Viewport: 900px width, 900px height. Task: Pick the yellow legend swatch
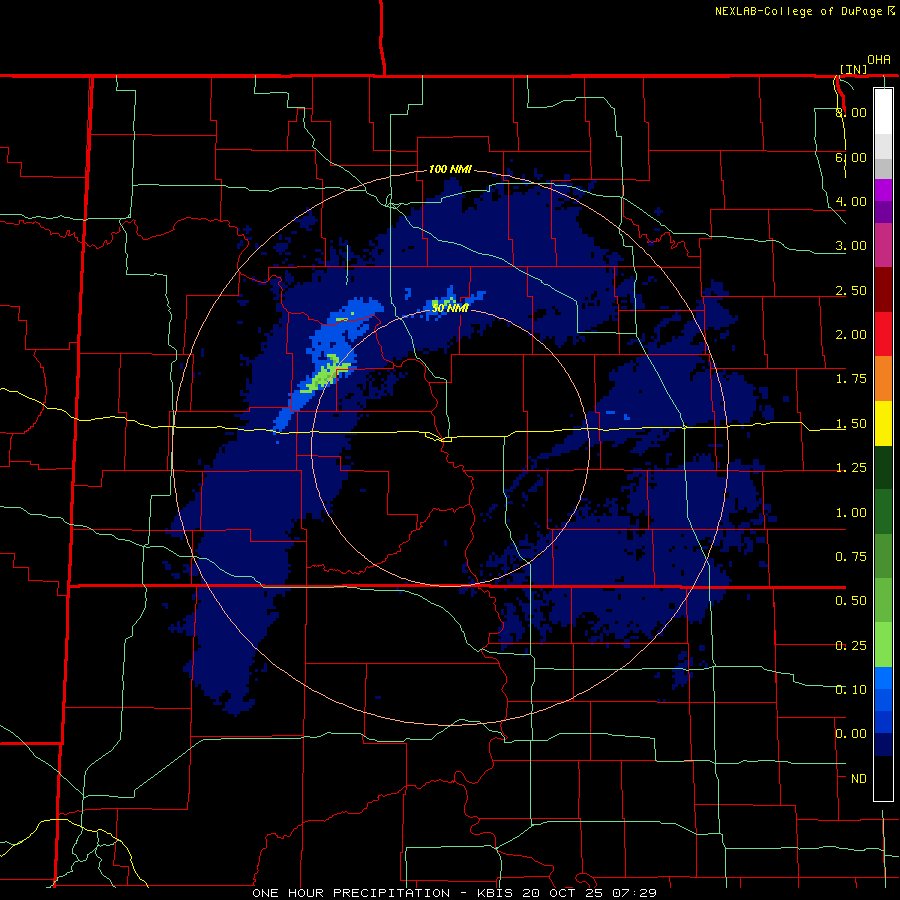click(883, 423)
